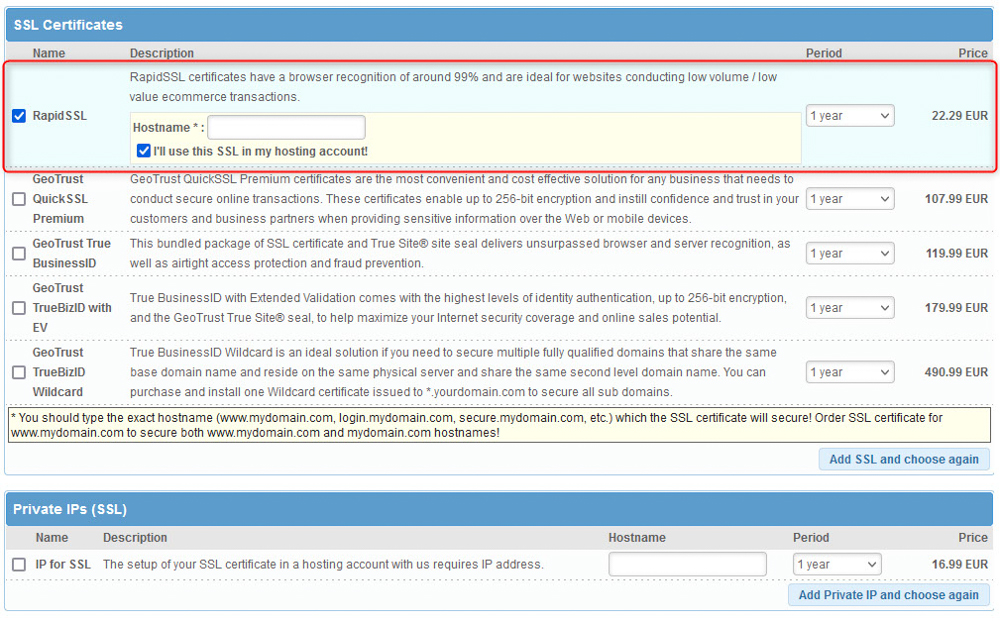This screenshot has width=1000, height=622.
Task: Click 'Add SSL and choose again' button
Action: point(904,459)
